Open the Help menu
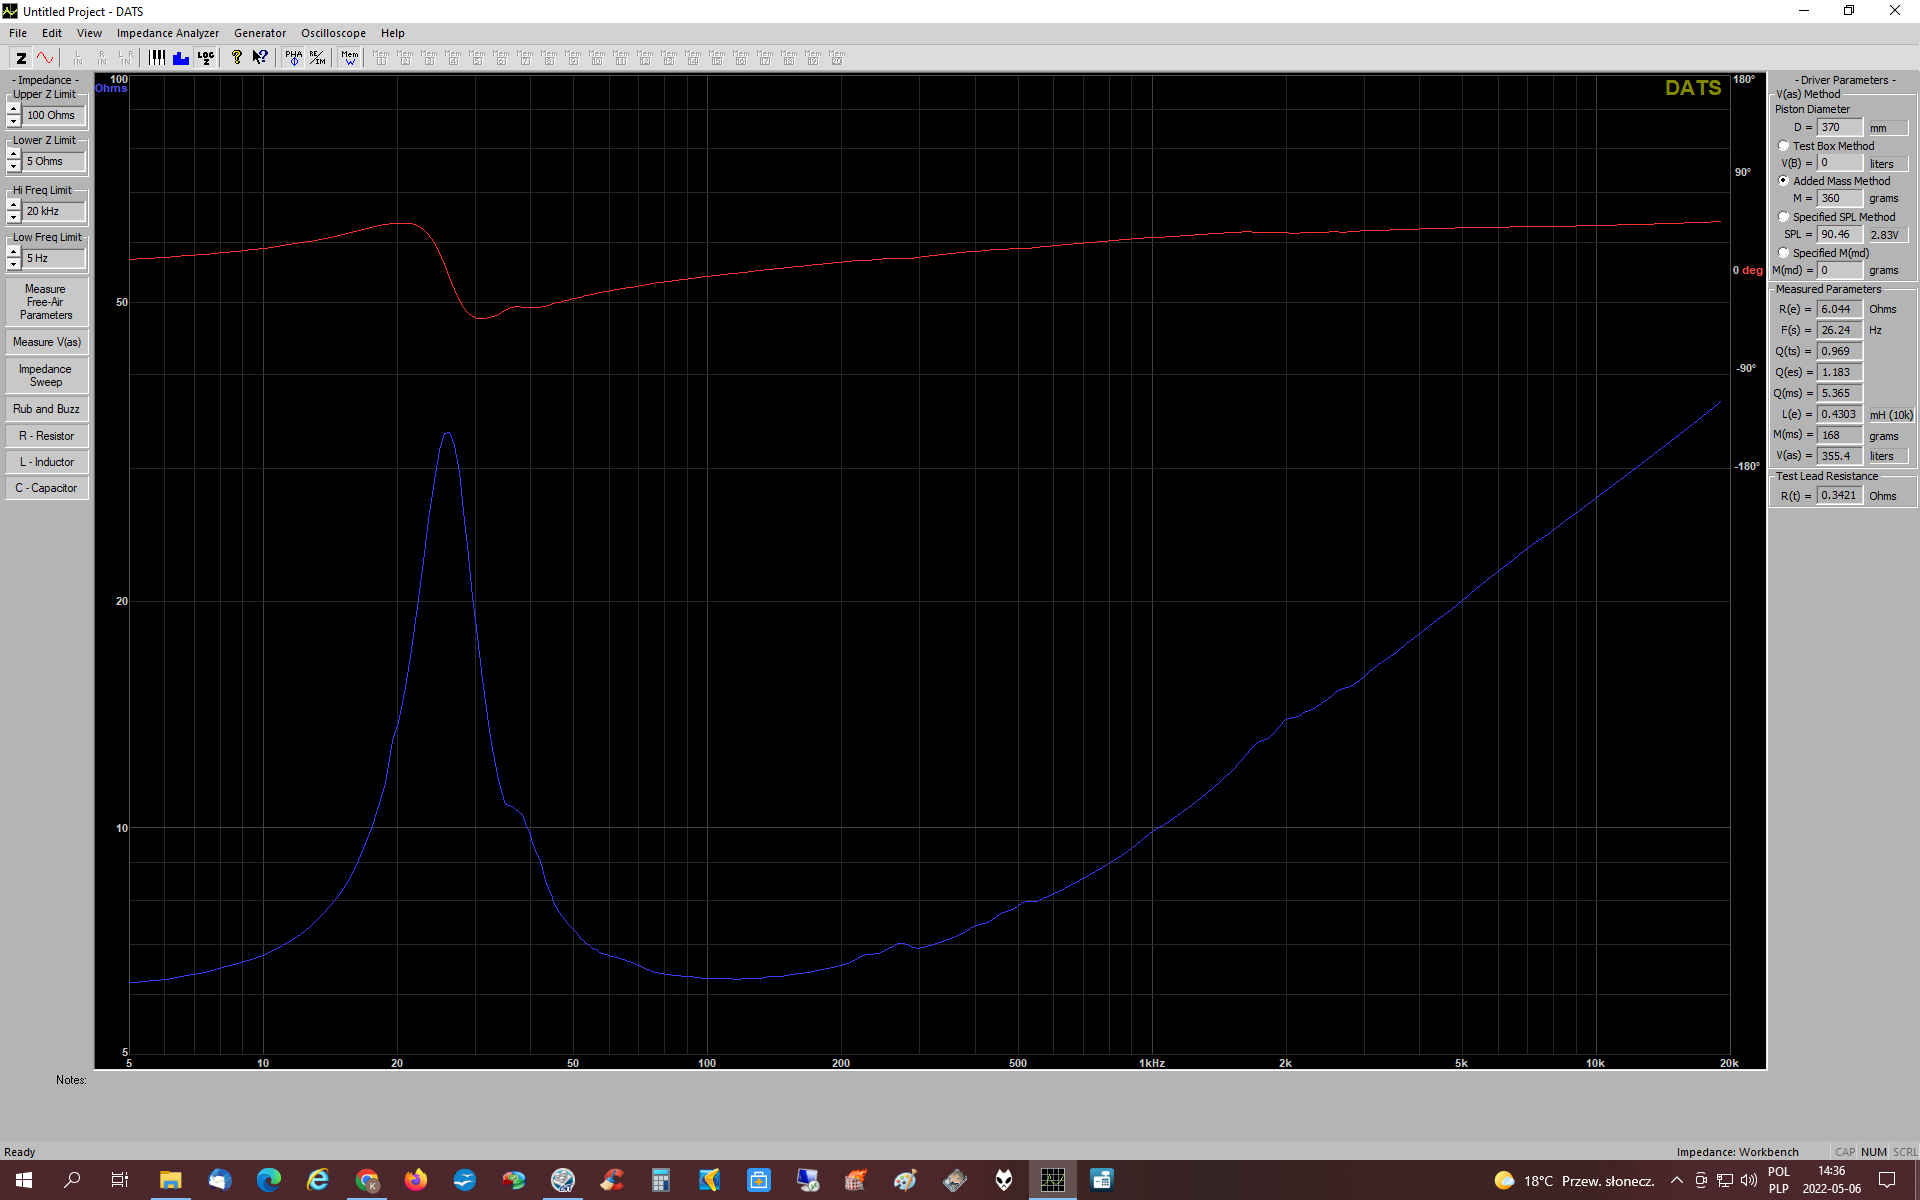The image size is (1920, 1200). (x=393, y=33)
